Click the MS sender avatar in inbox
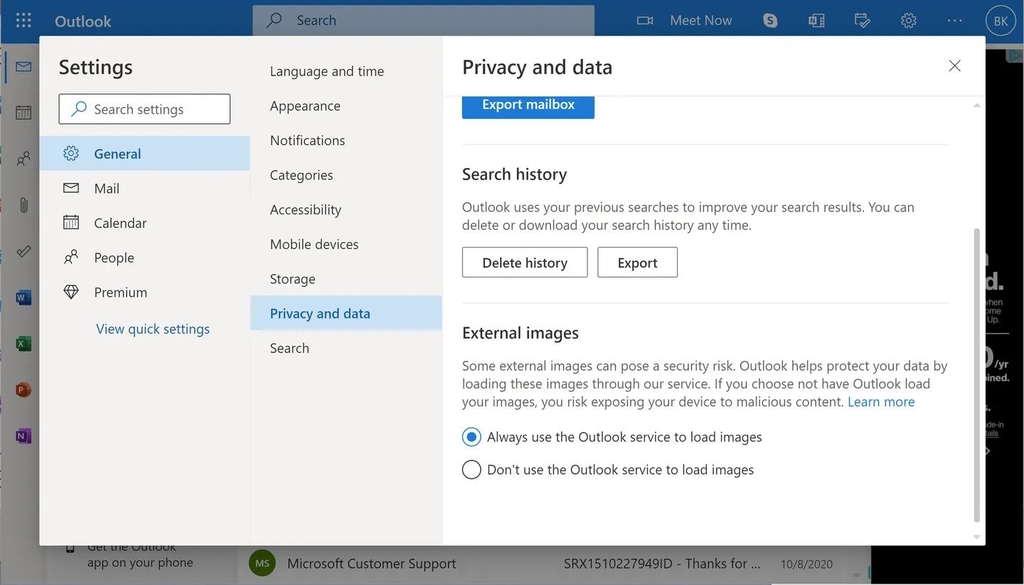Screen dimensions: 1024x585 [262, 563]
